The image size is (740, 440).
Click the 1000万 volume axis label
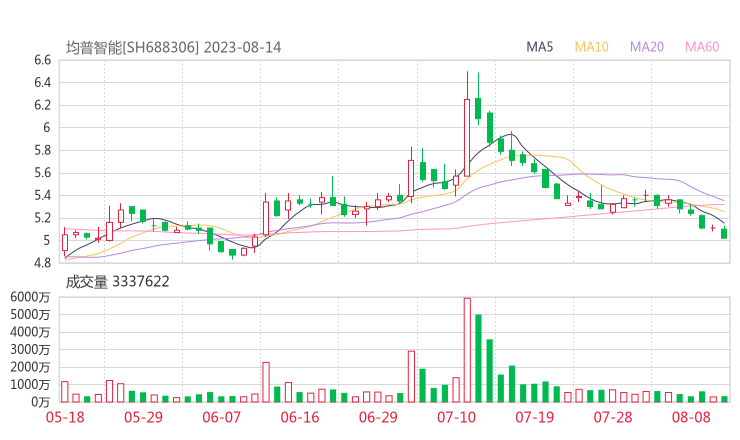tap(30, 385)
